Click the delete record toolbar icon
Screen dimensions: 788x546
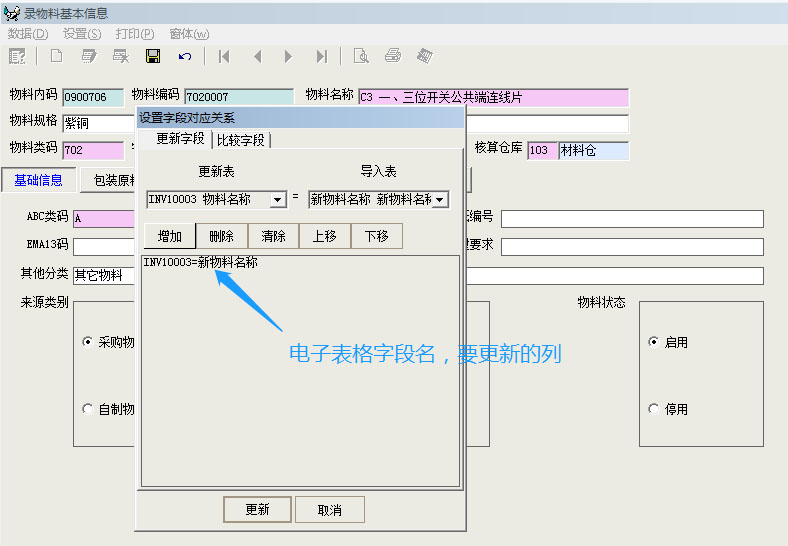click(x=121, y=56)
